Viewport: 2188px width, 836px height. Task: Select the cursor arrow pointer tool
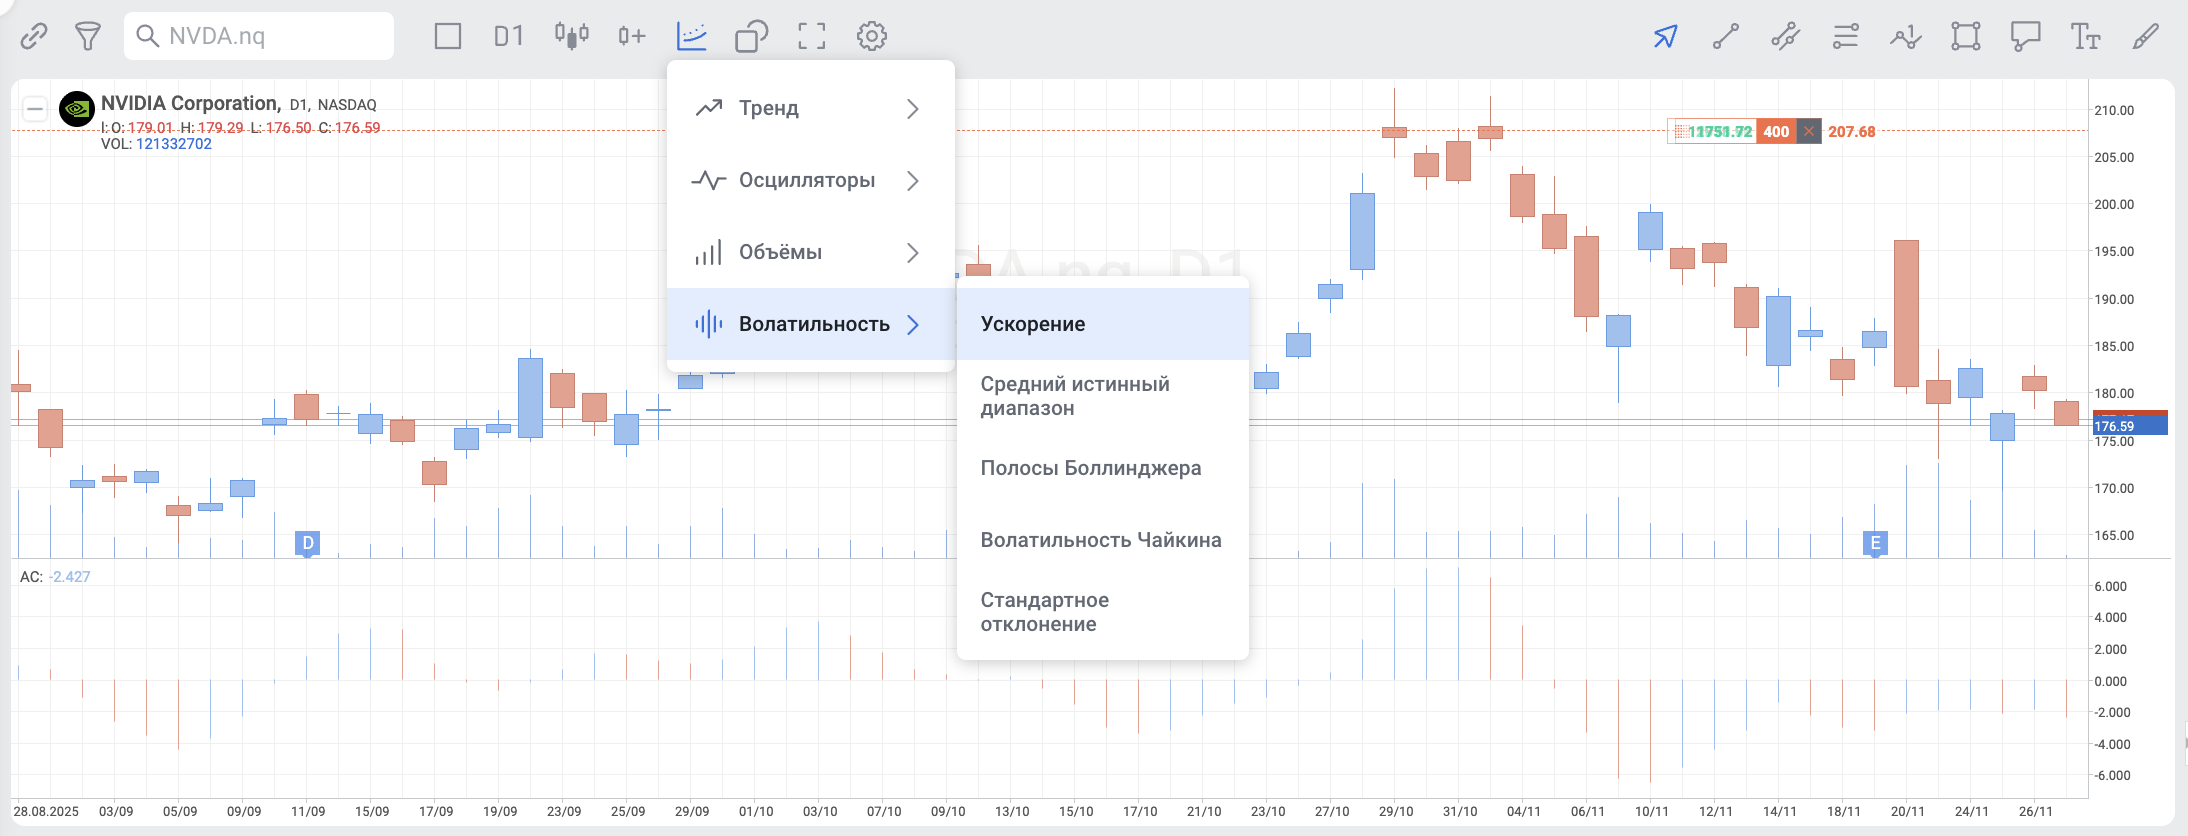click(1665, 37)
